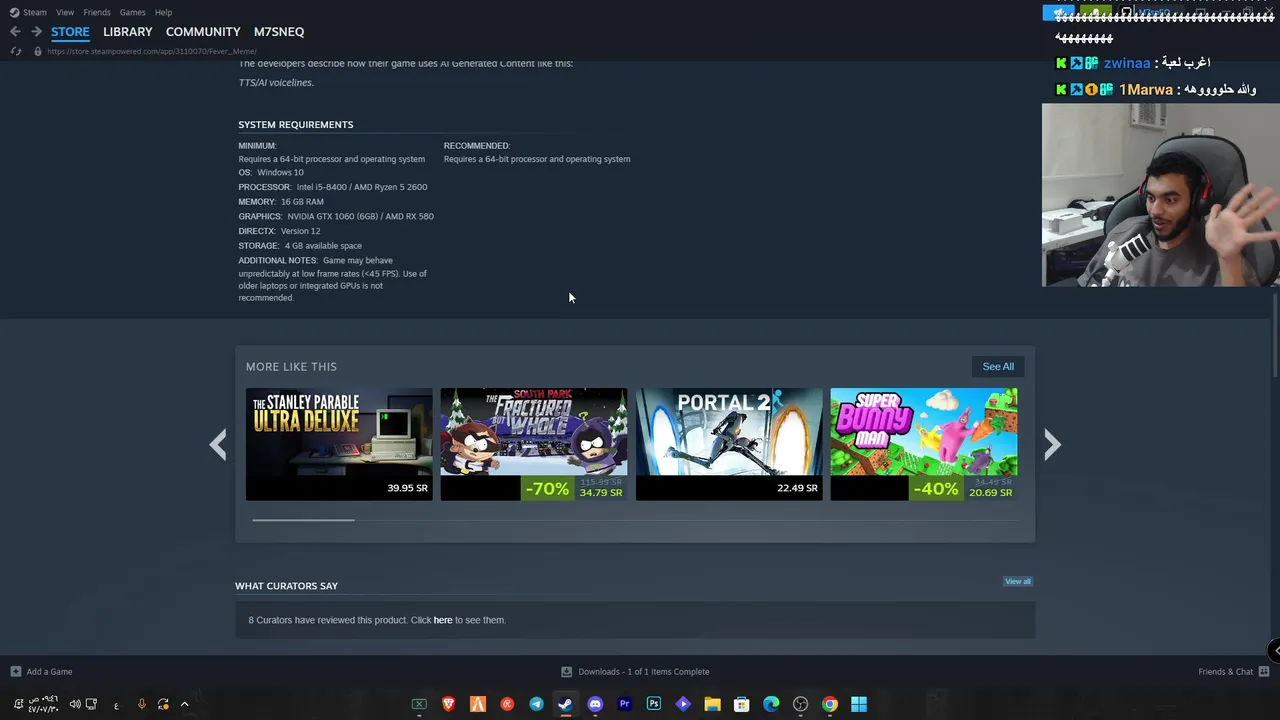The width and height of the screenshot is (1280, 720).
Task: Switch to the COMMUNITY tab
Action: click(x=203, y=32)
